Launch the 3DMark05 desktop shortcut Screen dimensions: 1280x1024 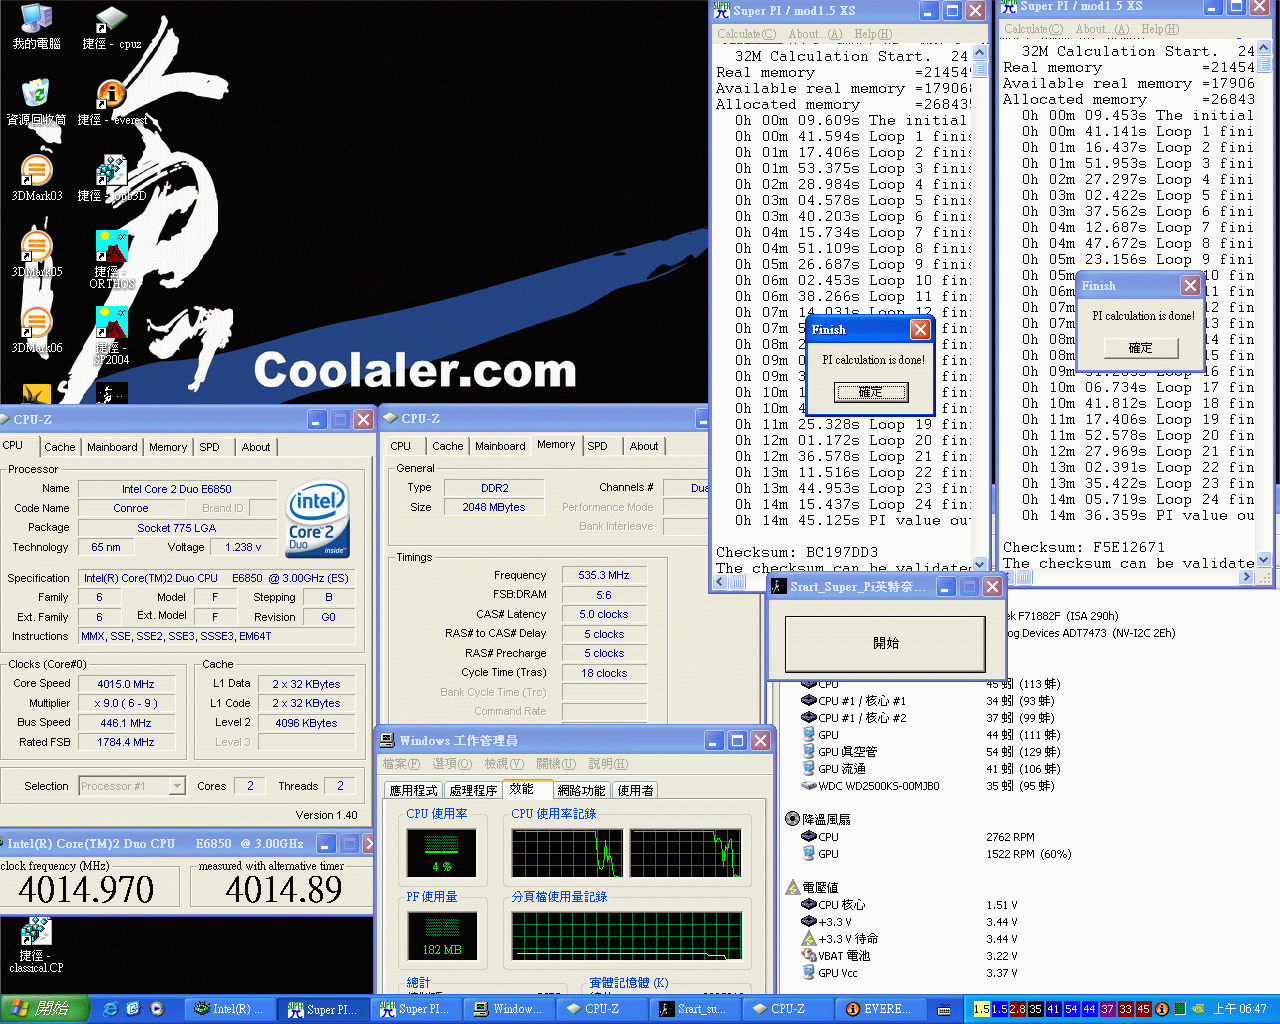[36, 253]
